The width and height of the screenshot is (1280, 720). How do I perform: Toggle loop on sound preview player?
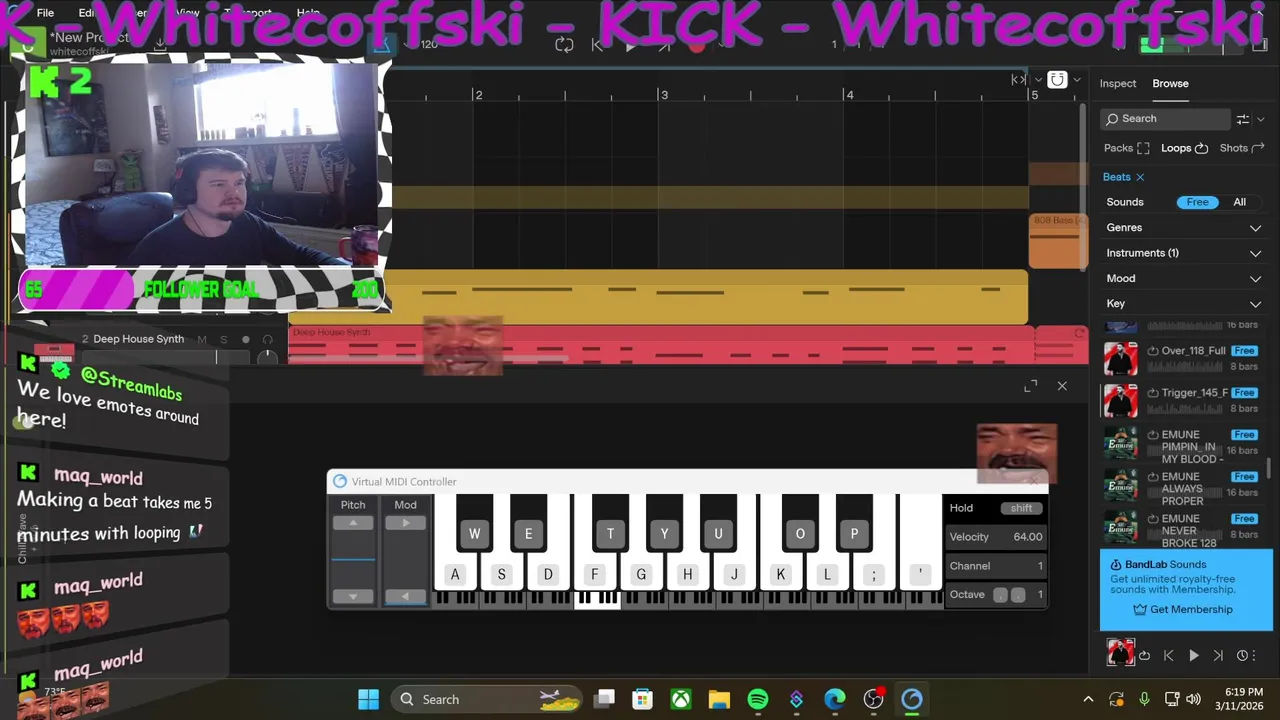(1144, 656)
